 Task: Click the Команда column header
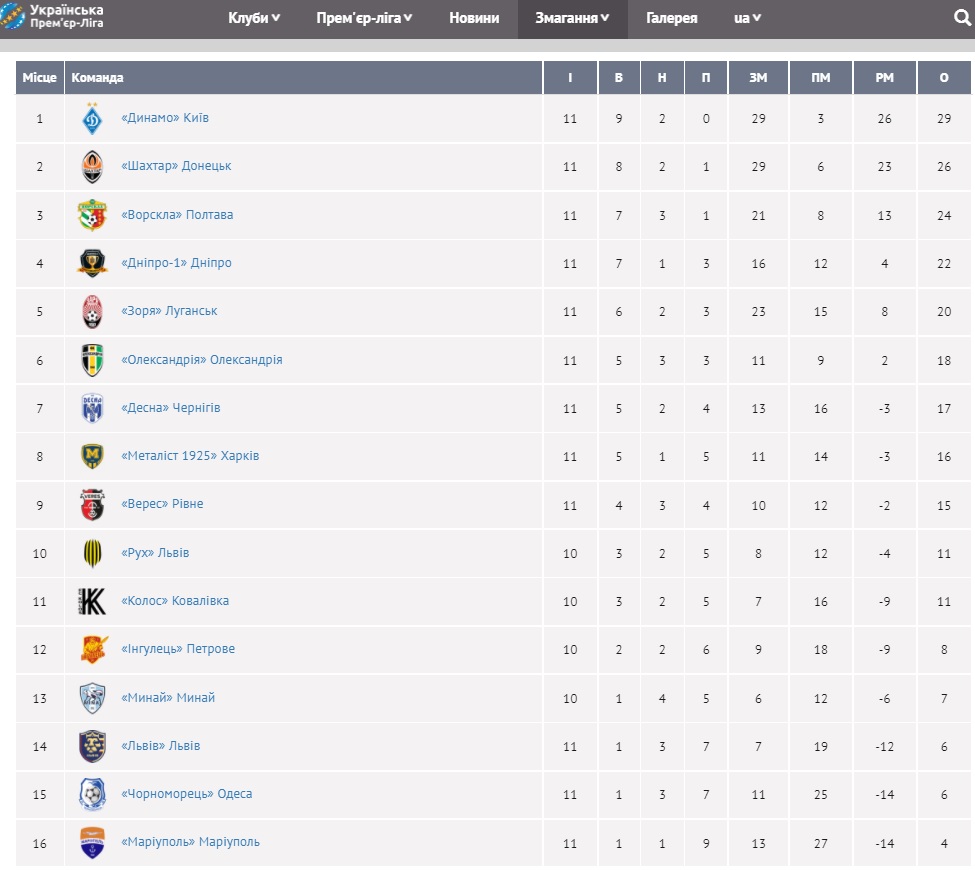pos(98,78)
